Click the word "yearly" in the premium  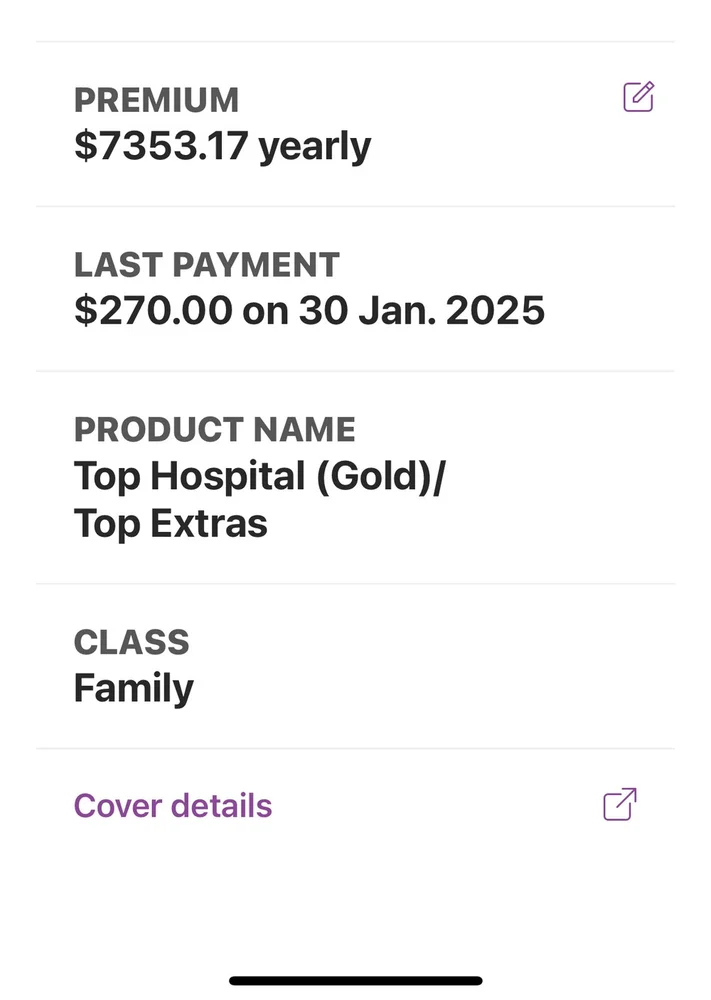315,147
